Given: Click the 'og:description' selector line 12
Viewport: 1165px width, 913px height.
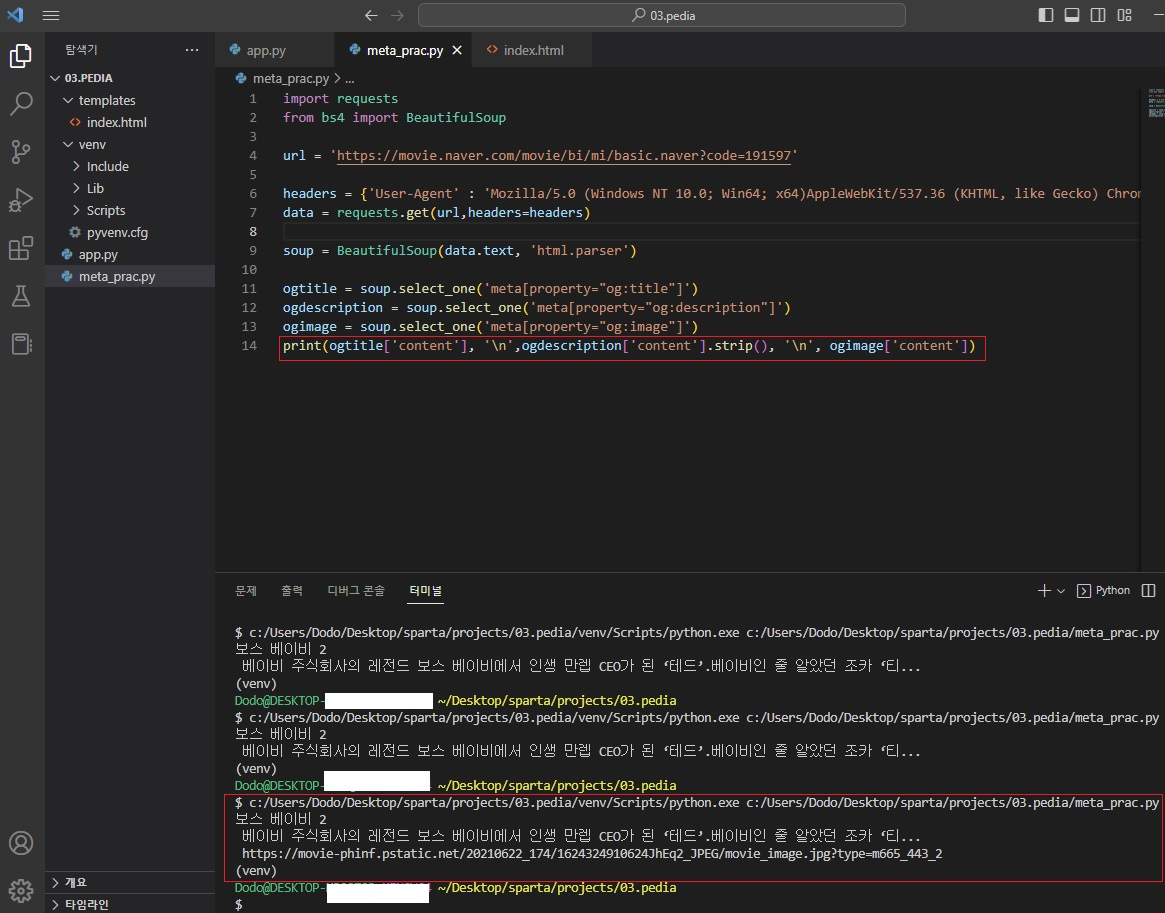Looking at the screenshot, I should click(536, 308).
